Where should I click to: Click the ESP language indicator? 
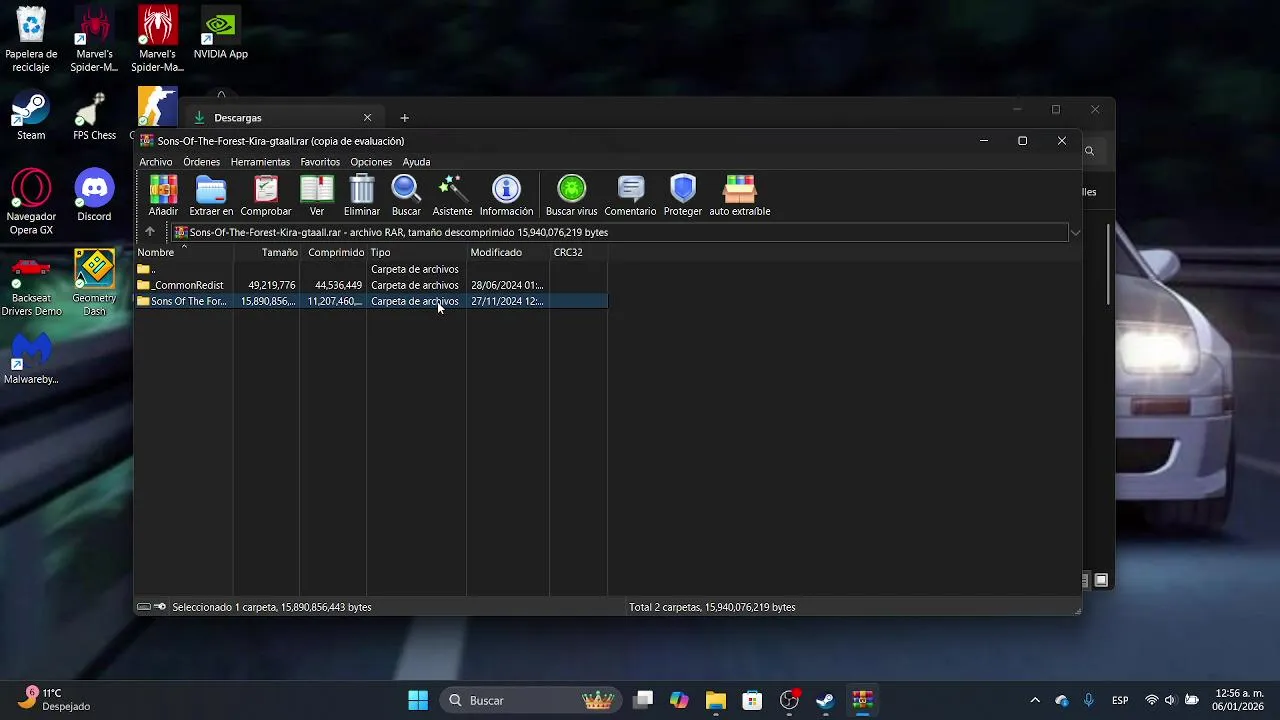(x=1120, y=700)
